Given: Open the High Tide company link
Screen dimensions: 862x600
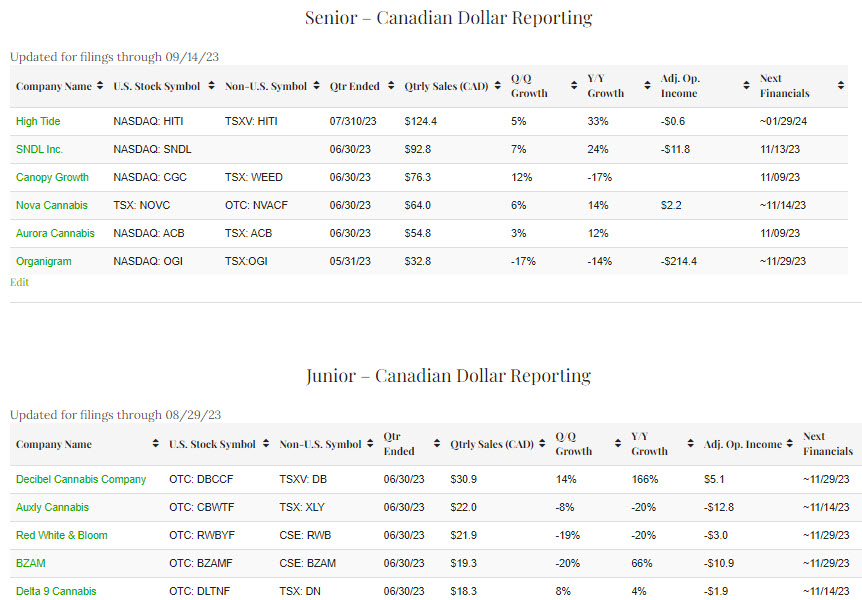Looking at the screenshot, I should 40,122.
